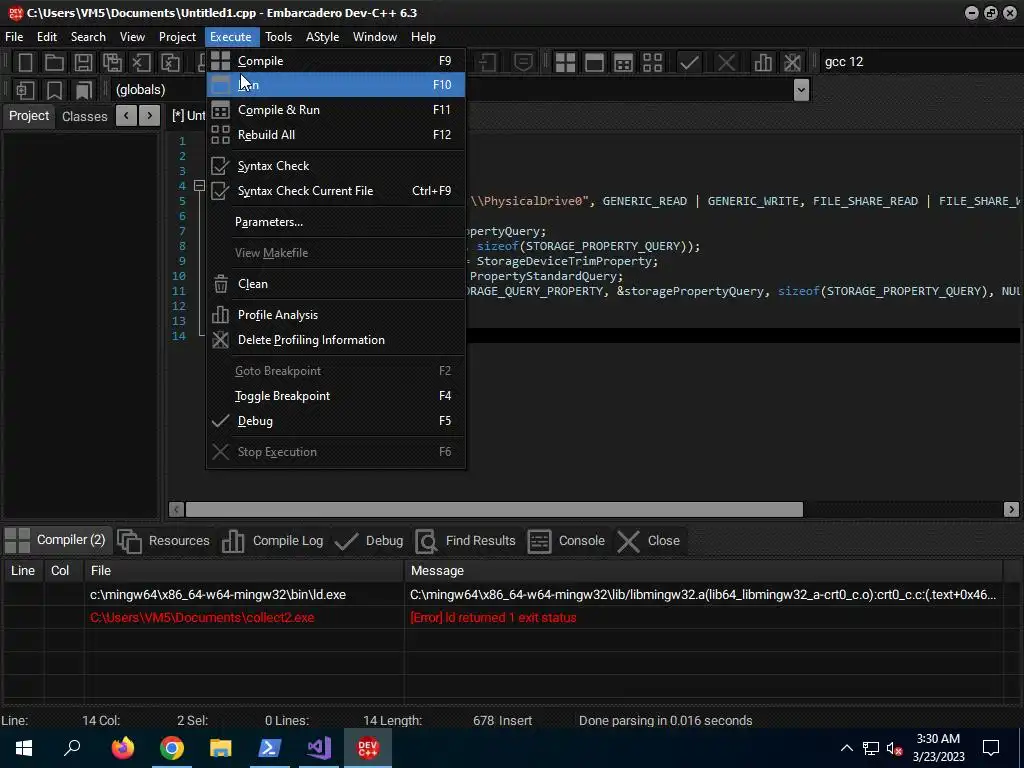Choose Run F10 in the Execute menu
1024x768 pixels.
point(336,85)
